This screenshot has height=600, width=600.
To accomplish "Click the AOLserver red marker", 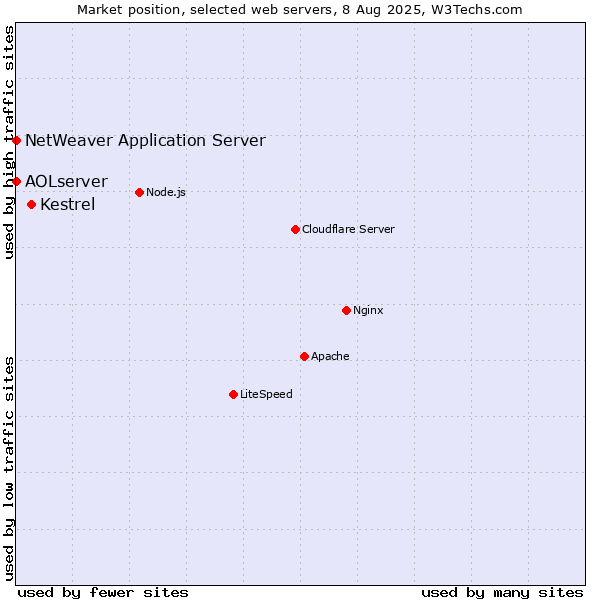I will 16,181.
